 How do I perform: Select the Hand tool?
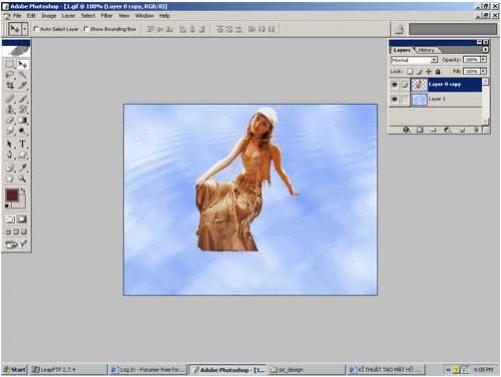coord(10,179)
